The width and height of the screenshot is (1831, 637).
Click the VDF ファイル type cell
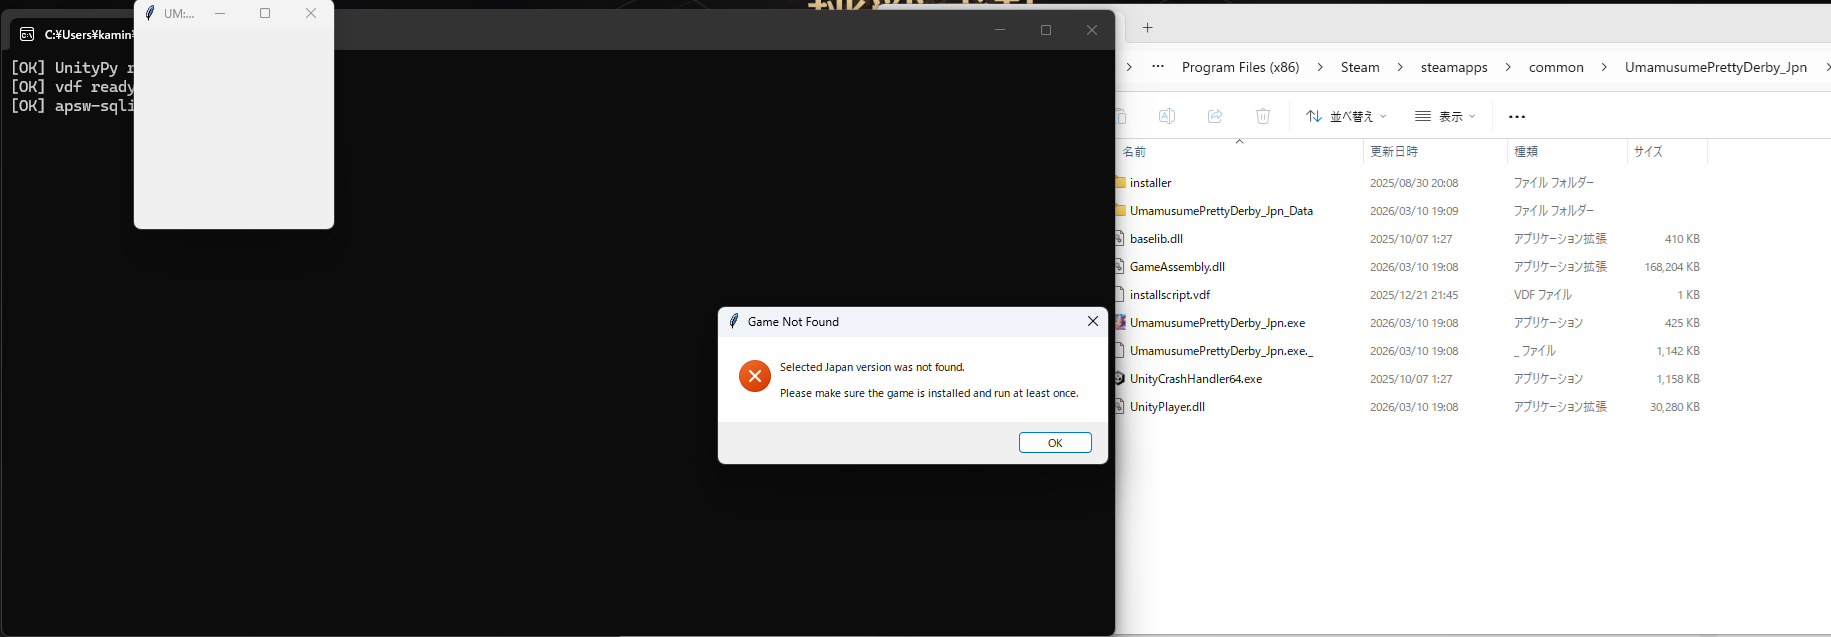coord(1543,295)
